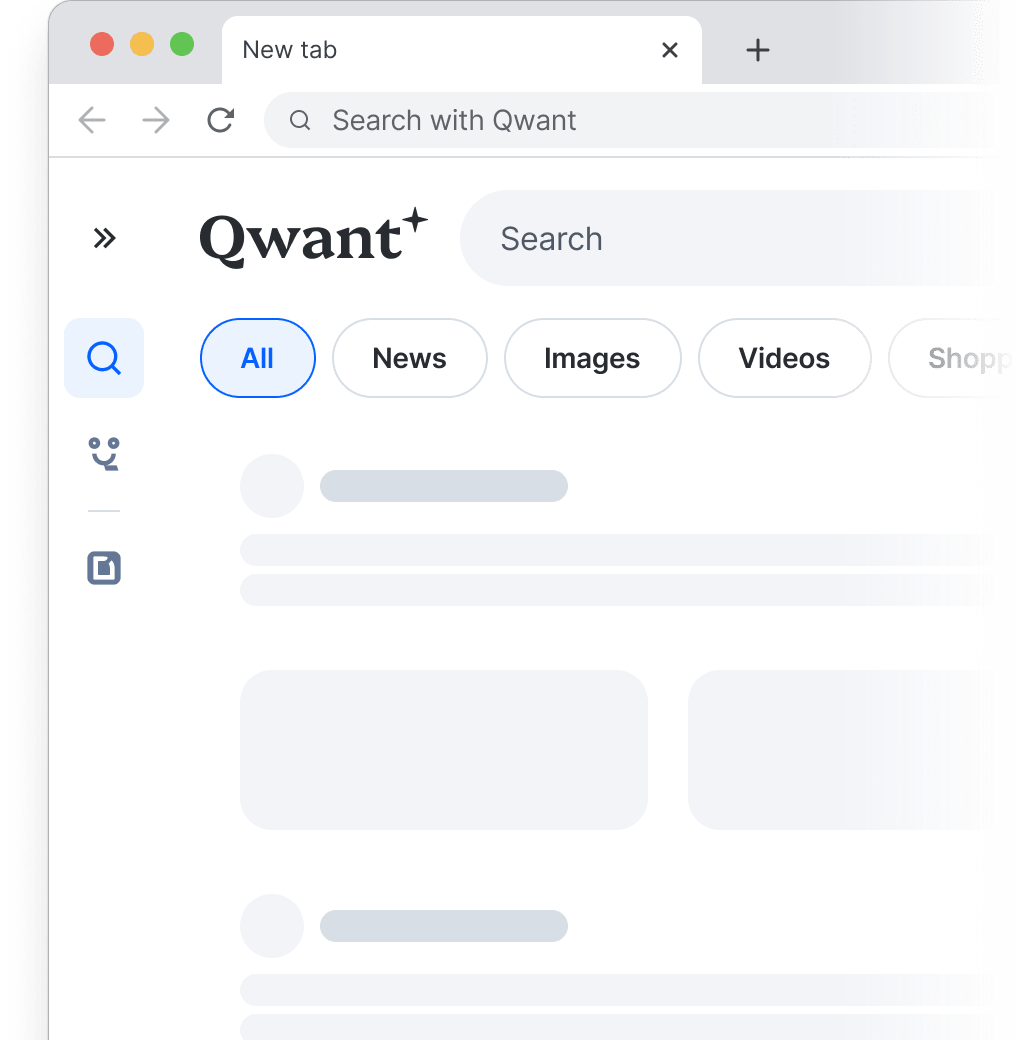Click the green macOS zoom button
The width and height of the screenshot is (1016, 1040).
[181, 44]
